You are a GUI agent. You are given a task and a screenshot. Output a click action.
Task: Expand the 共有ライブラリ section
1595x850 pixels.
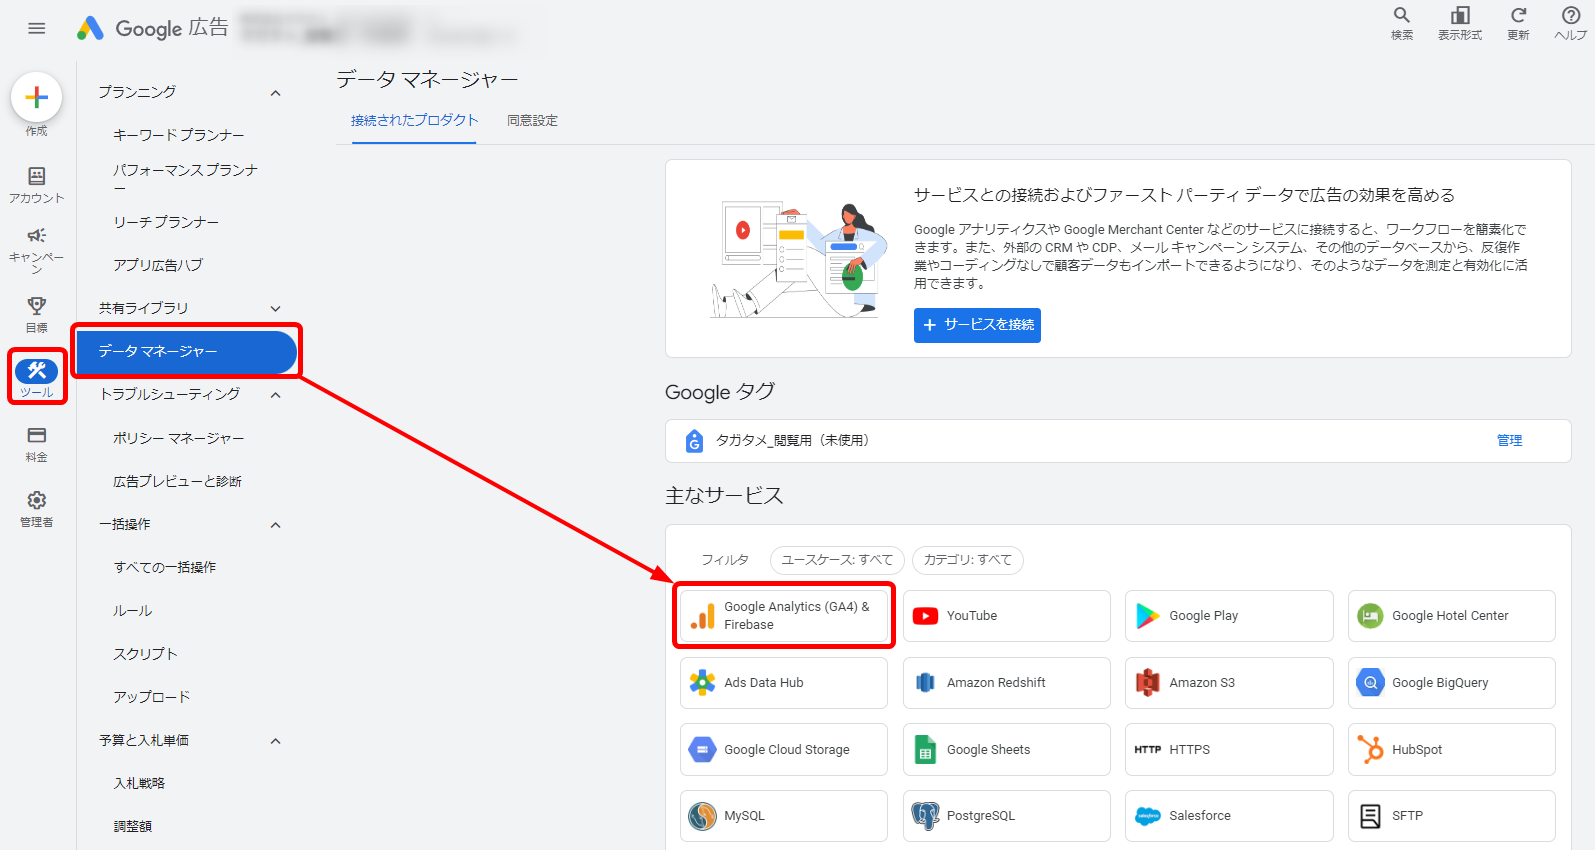[275, 309]
